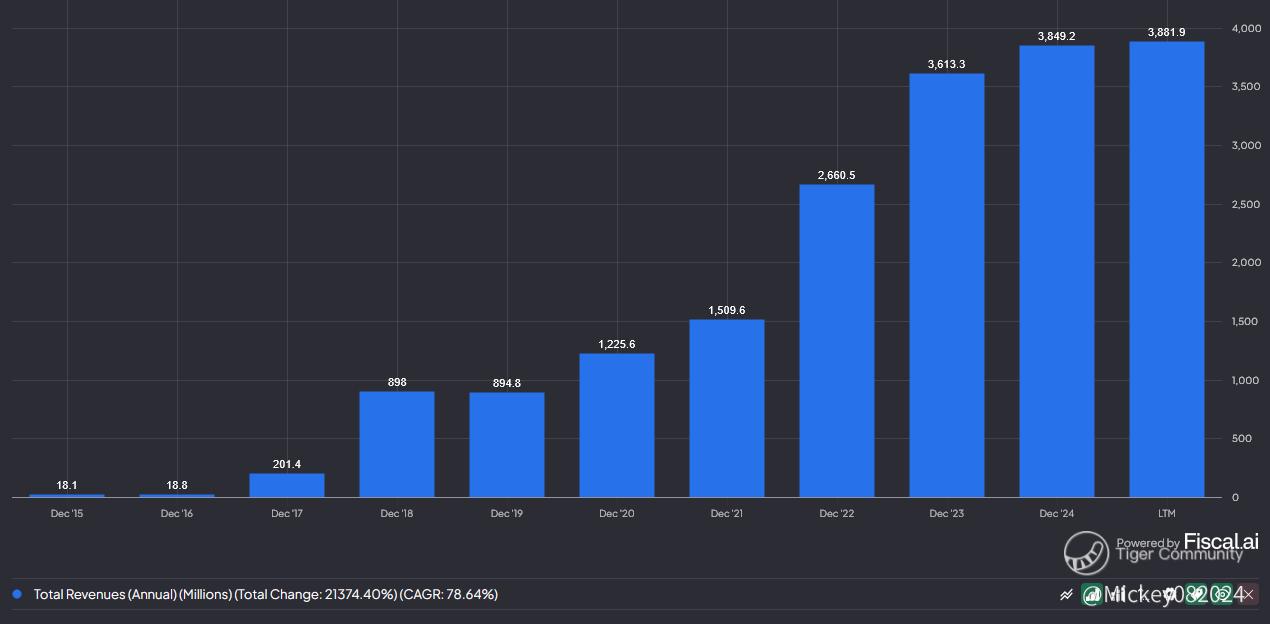This screenshot has height=624, width=1270.
Task: Click the 3,500 y-axis tick label
Action: click(1245, 87)
